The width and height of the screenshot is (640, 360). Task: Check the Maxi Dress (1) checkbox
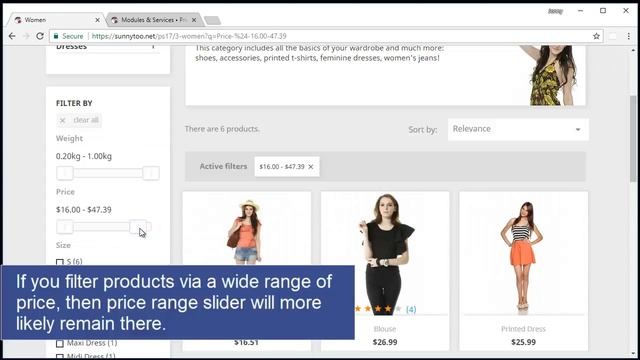[60, 344]
